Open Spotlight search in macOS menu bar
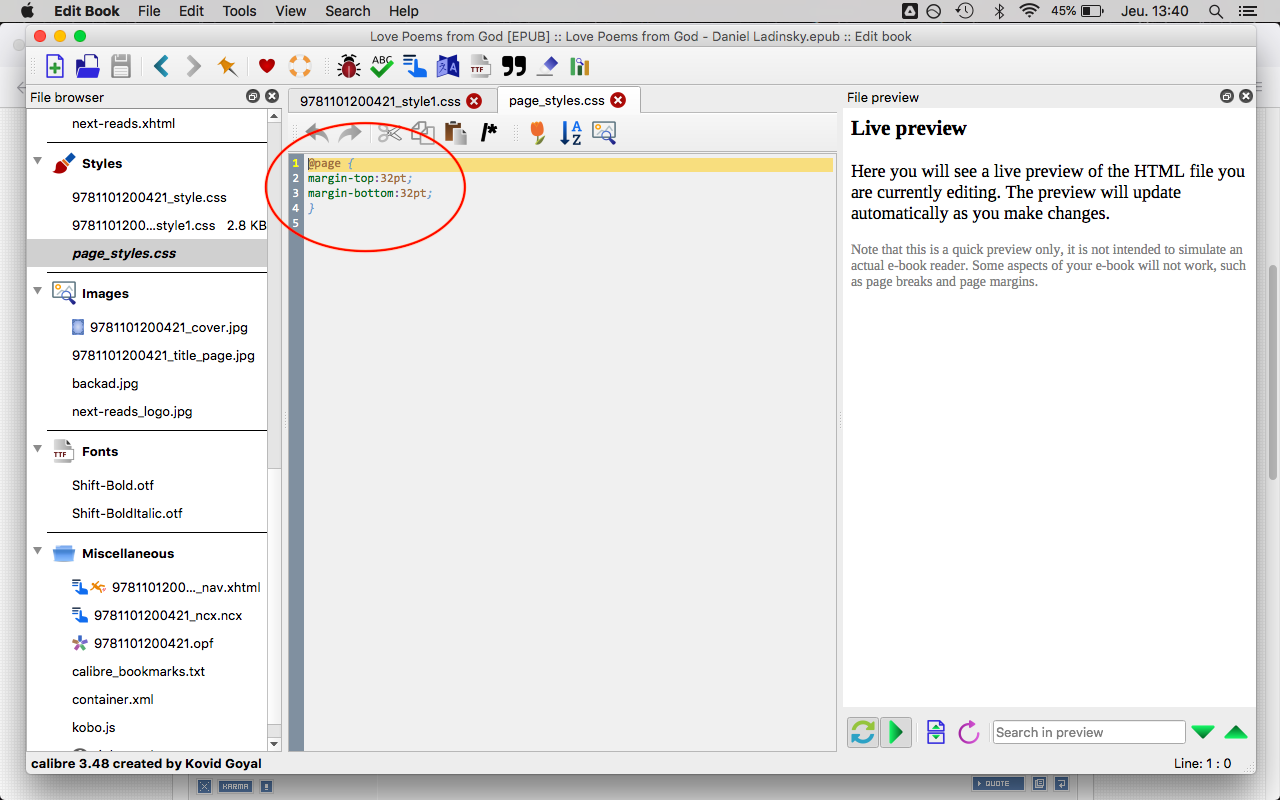 tap(1216, 11)
